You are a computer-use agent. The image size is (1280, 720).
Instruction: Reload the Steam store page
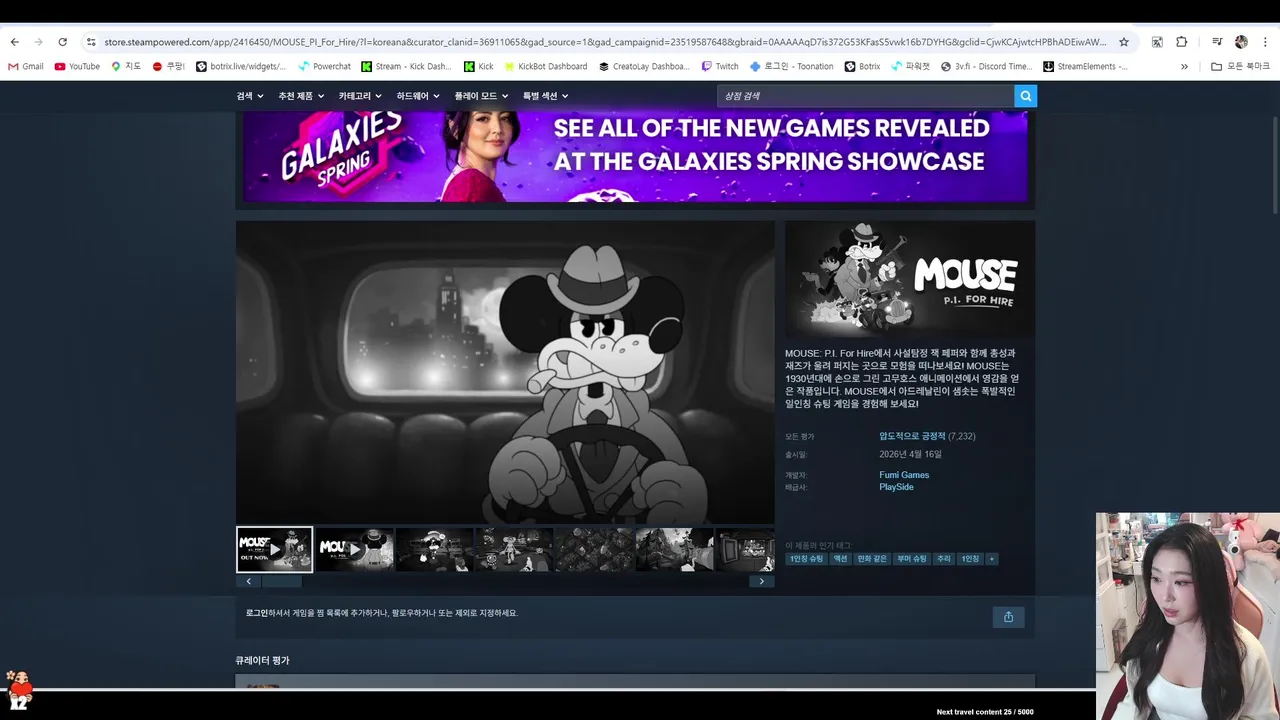tap(62, 42)
